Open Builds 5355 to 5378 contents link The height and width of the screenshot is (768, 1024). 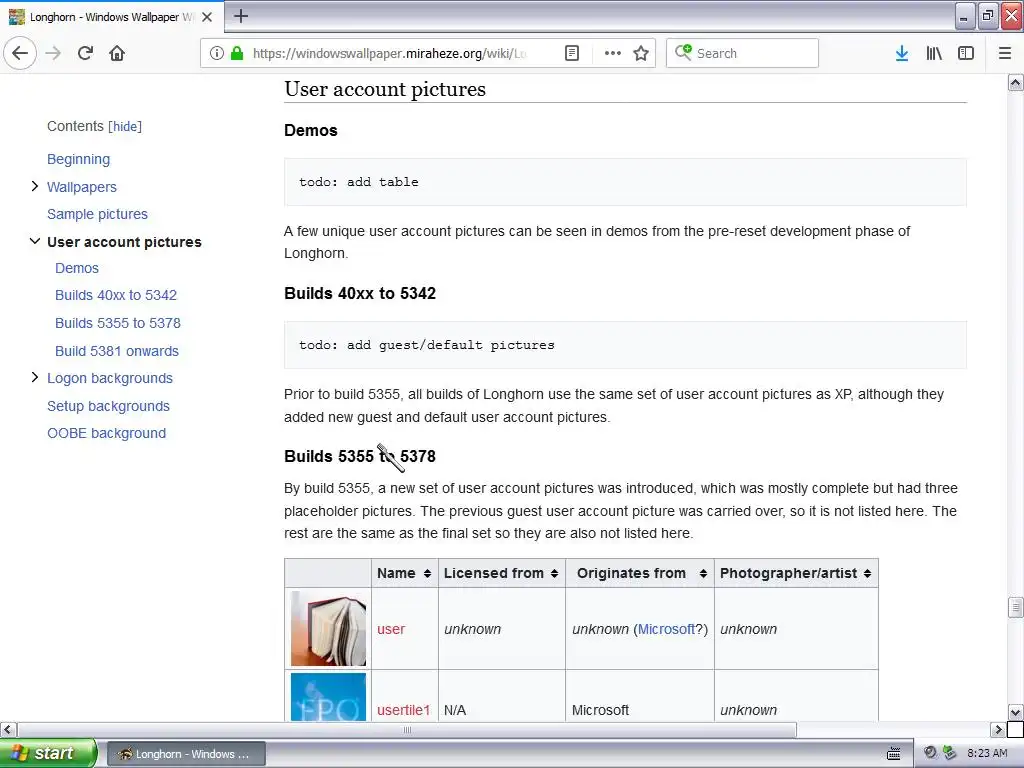(x=118, y=323)
